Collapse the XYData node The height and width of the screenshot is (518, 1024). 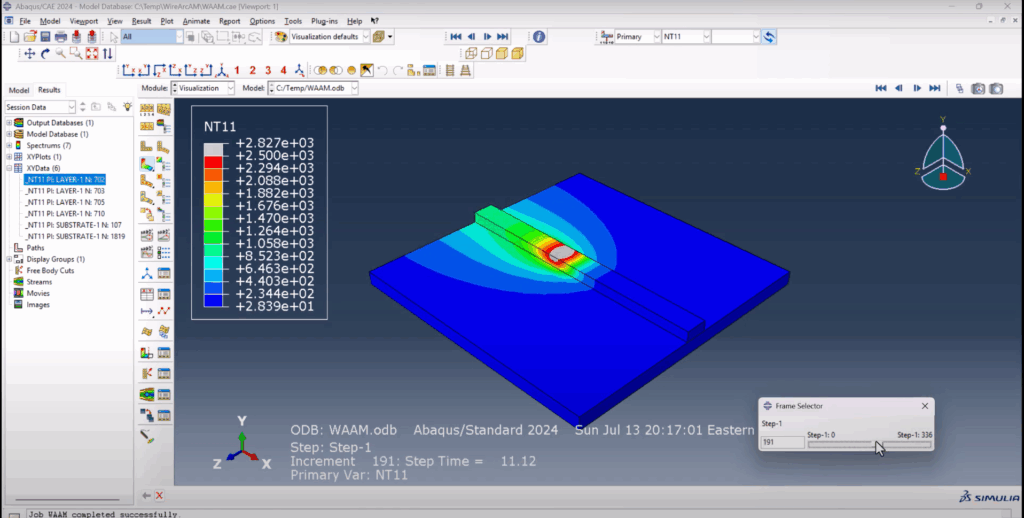tap(9, 169)
